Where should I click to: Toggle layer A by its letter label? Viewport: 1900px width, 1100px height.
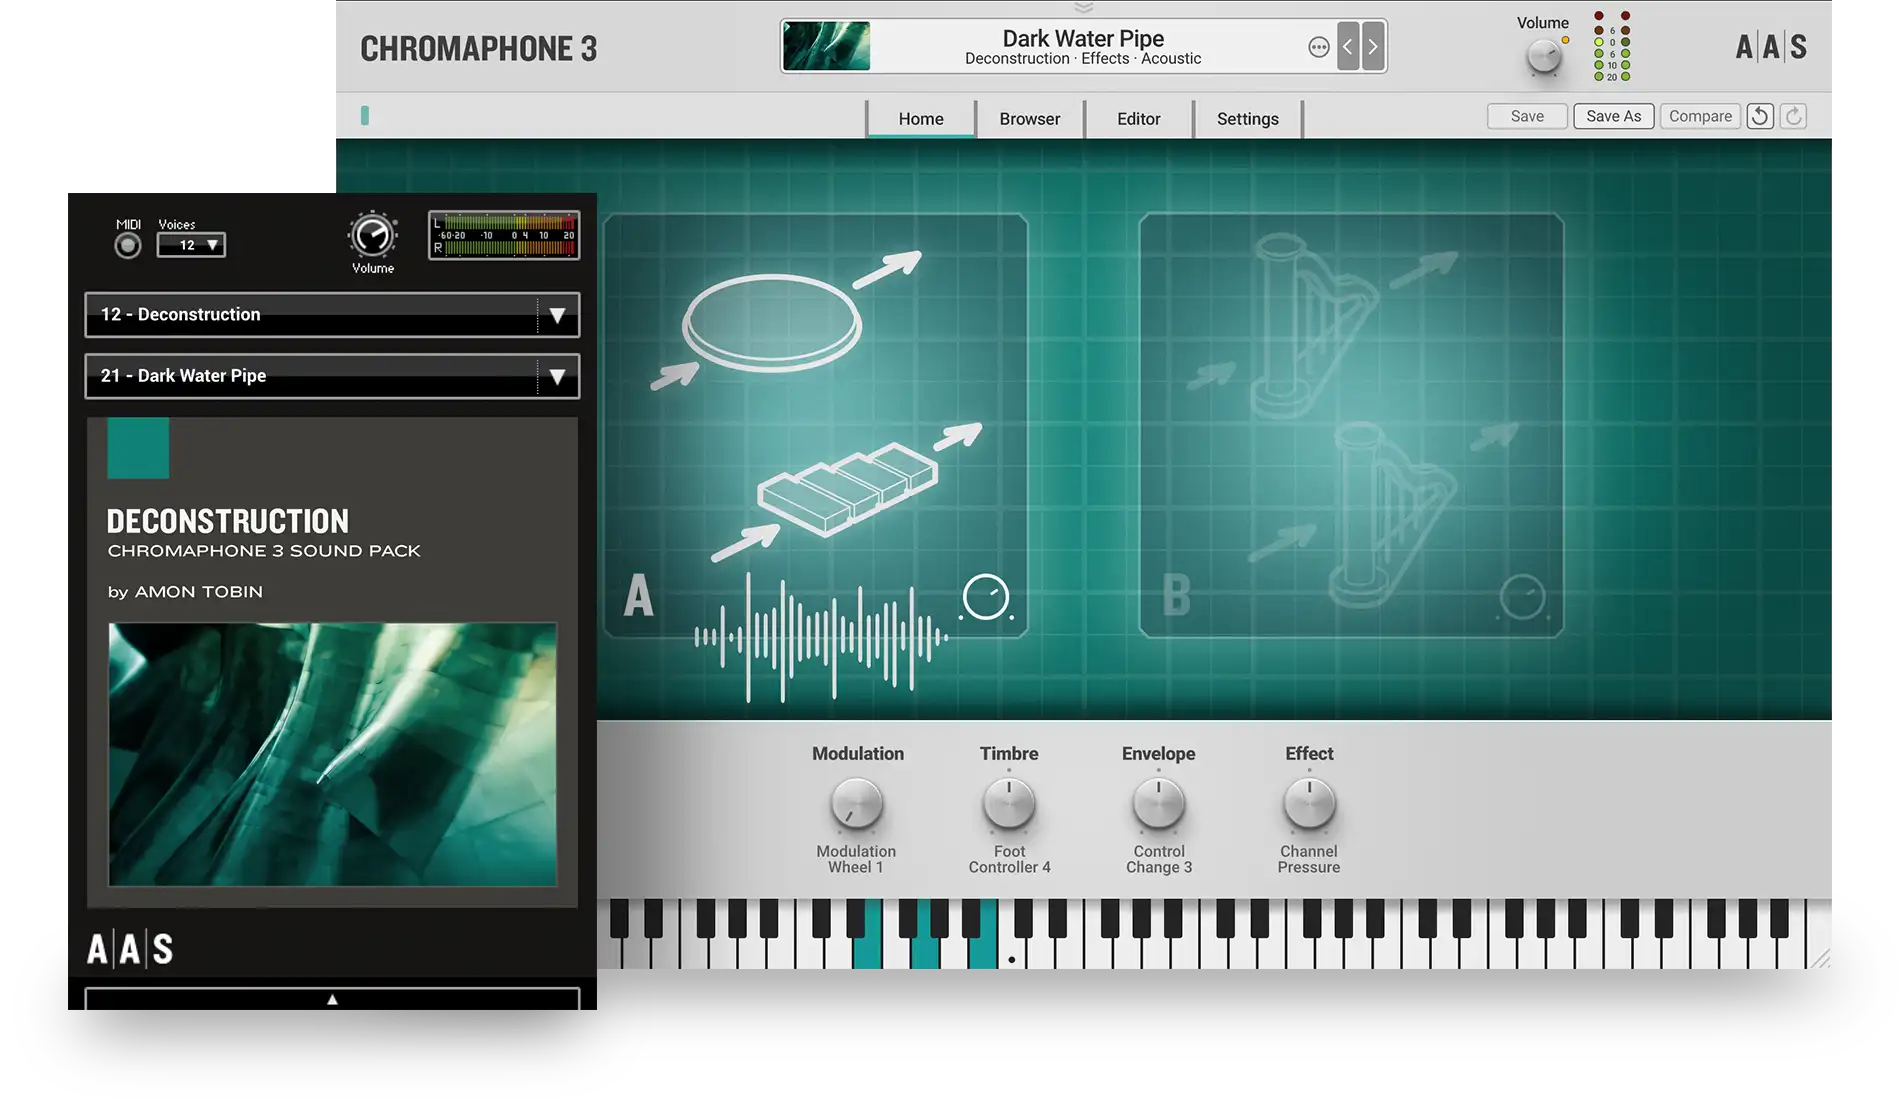[x=639, y=596]
